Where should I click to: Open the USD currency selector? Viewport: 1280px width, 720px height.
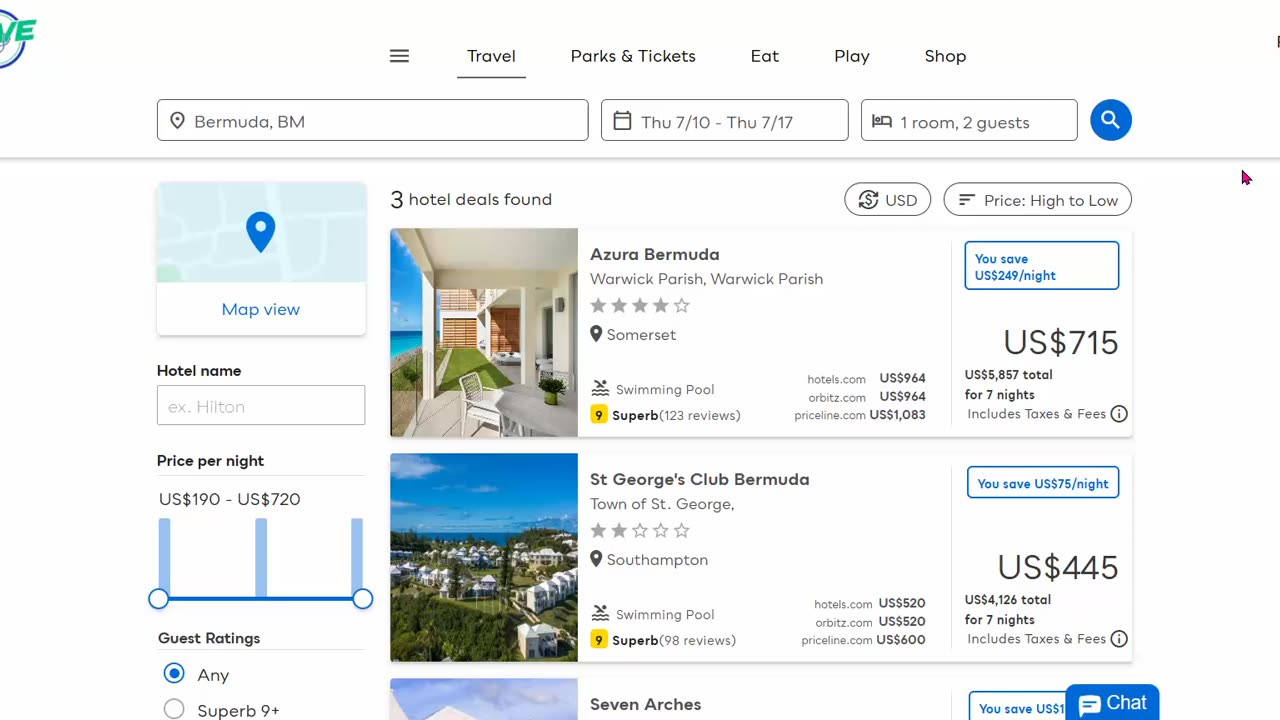(x=888, y=200)
